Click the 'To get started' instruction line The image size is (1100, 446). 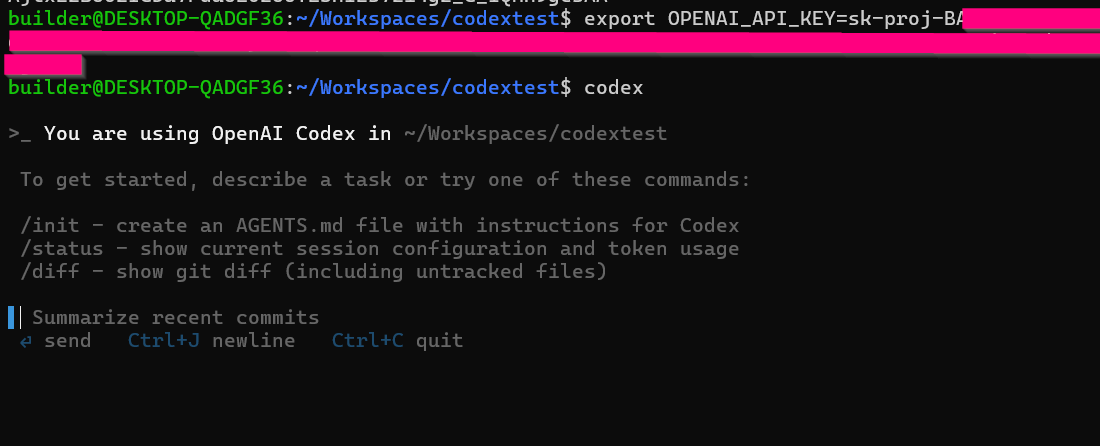pyautogui.click(x=385, y=180)
